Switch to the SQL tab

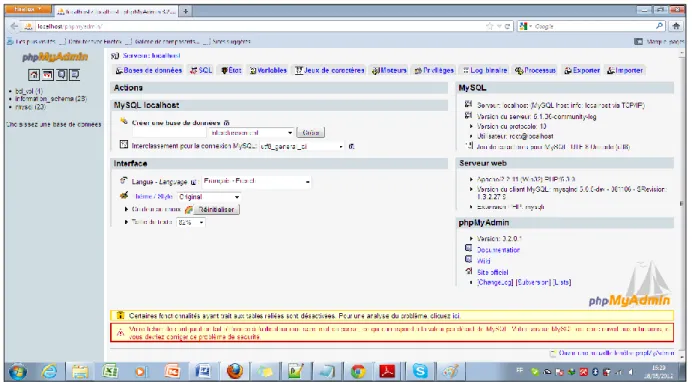(x=201, y=70)
